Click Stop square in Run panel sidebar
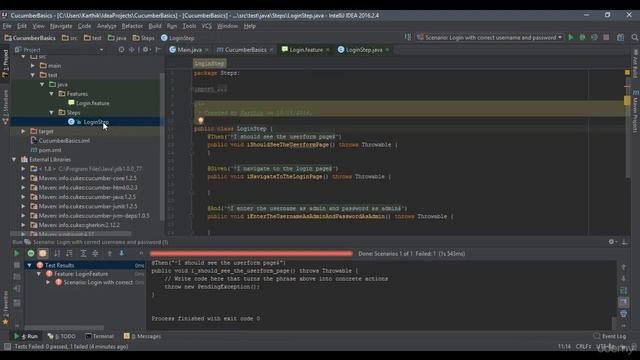Viewport: 640px width, 360px height. tap(17, 265)
